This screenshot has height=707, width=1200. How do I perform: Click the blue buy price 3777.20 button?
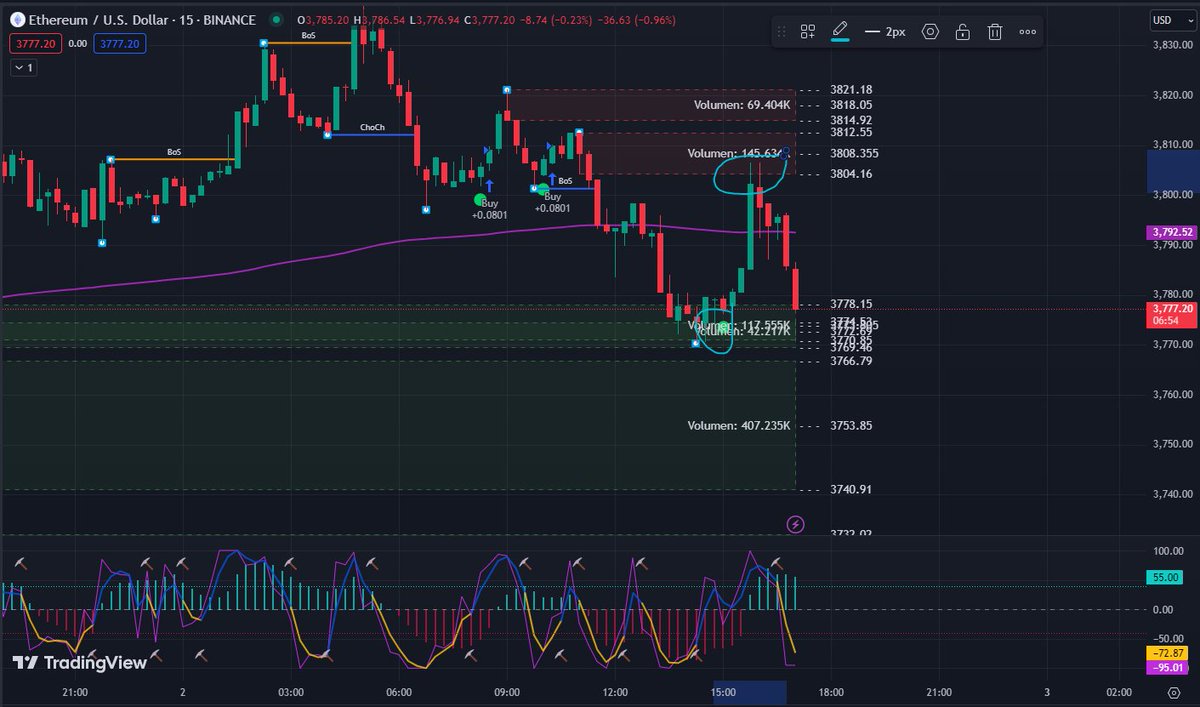pos(119,43)
